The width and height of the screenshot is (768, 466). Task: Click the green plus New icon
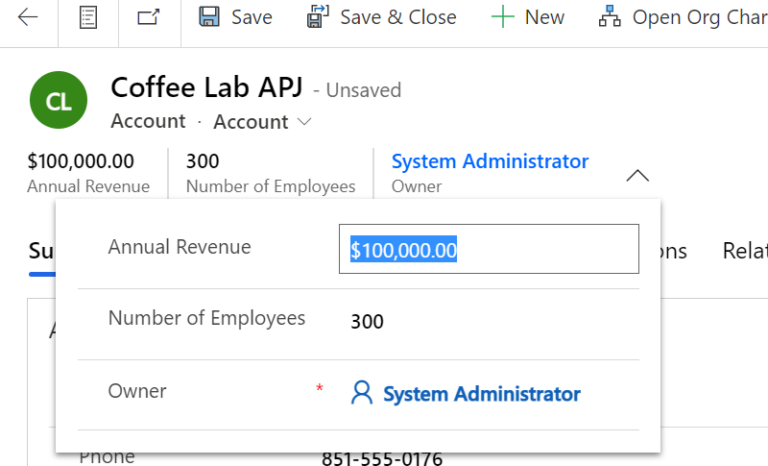point(503,17)
